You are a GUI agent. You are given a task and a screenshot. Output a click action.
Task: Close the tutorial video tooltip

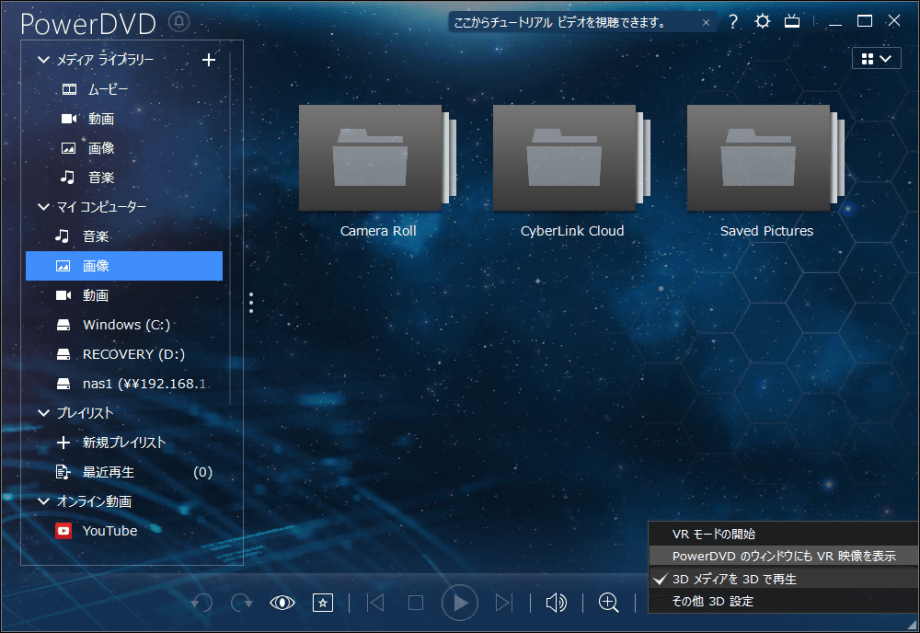point(706,23)
